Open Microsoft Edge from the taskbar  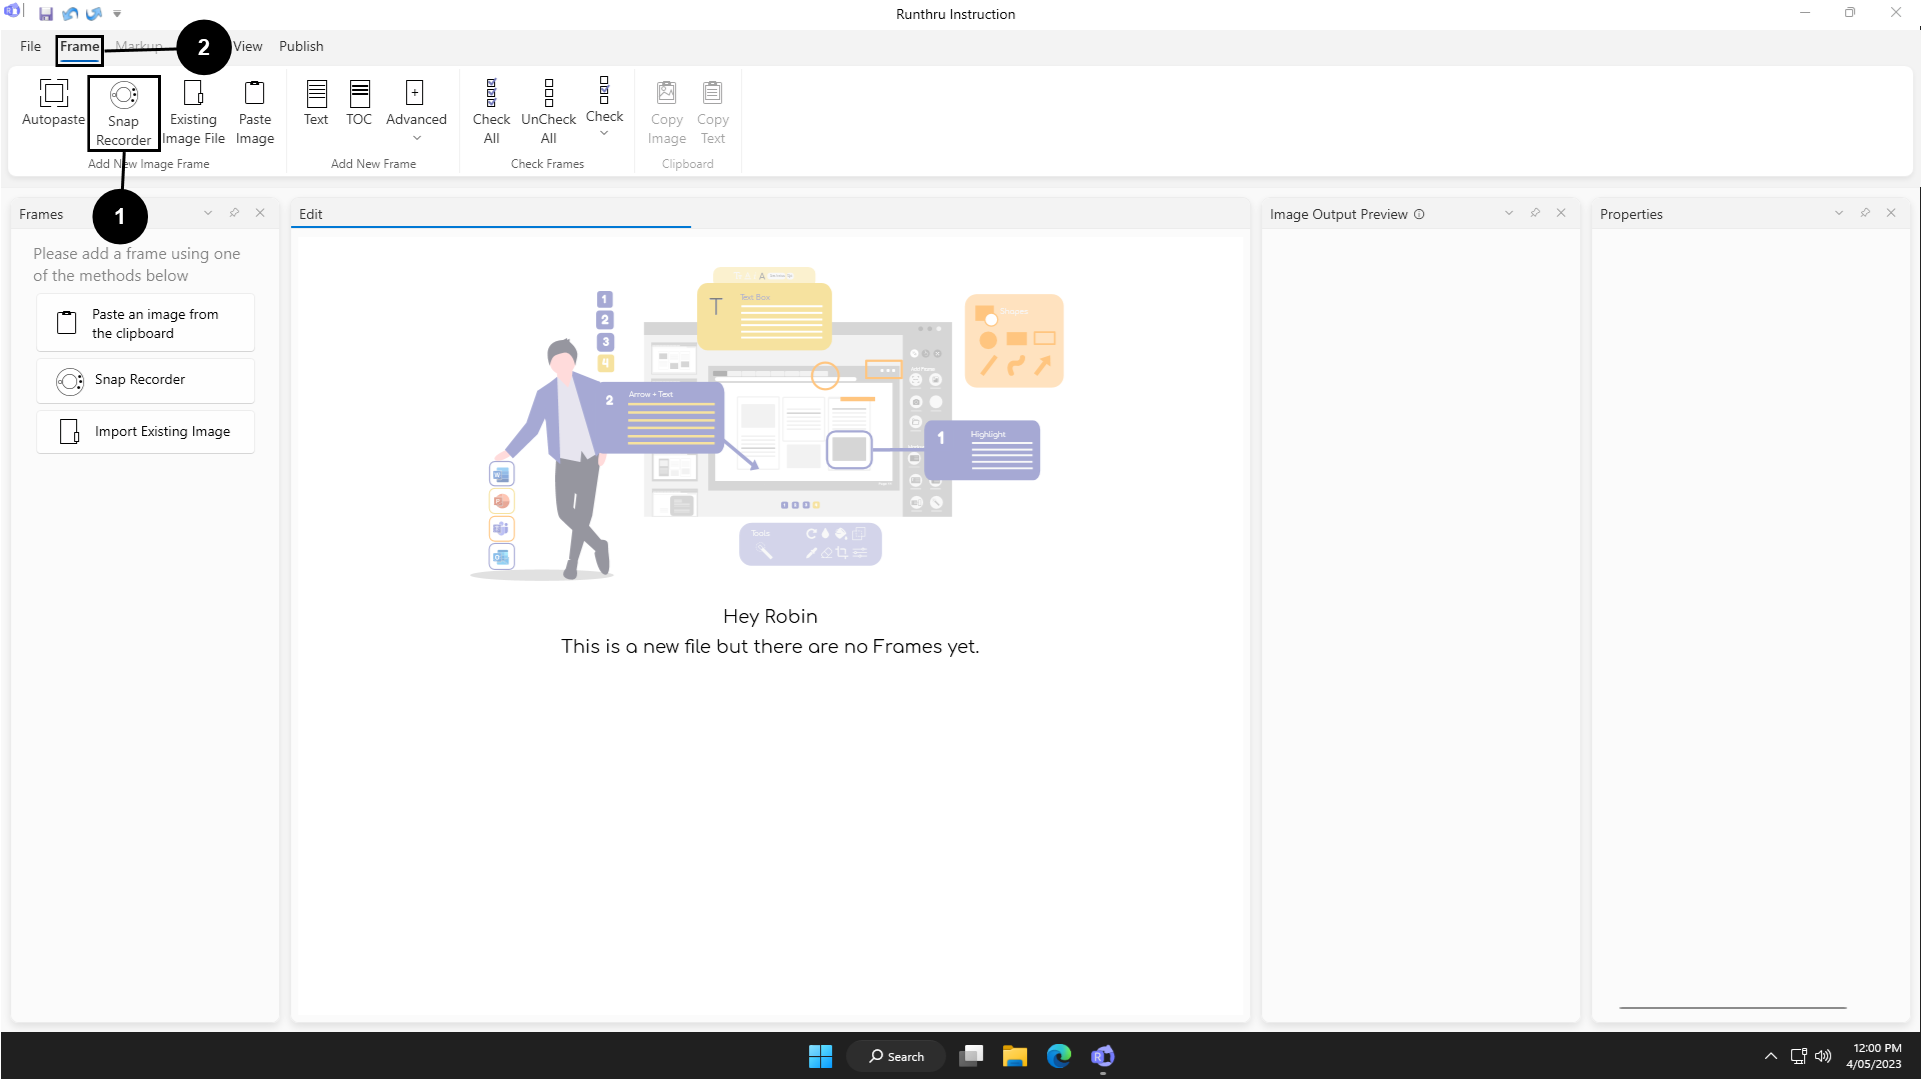click(1059, 1056)
